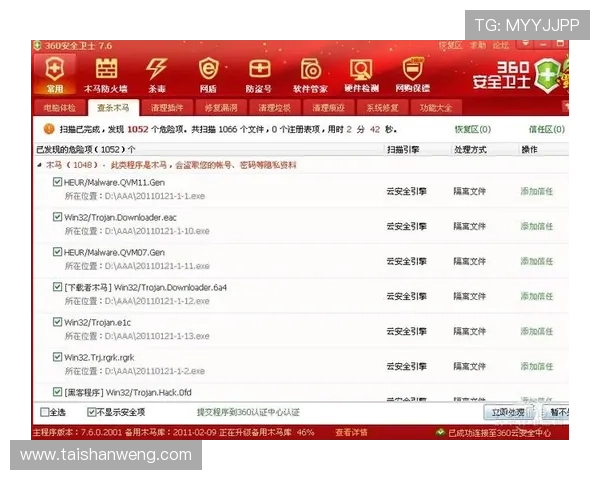Uncheck Win32/Trojan.Downloader.eac item
The image size is (600, 480).
(57, 217)
